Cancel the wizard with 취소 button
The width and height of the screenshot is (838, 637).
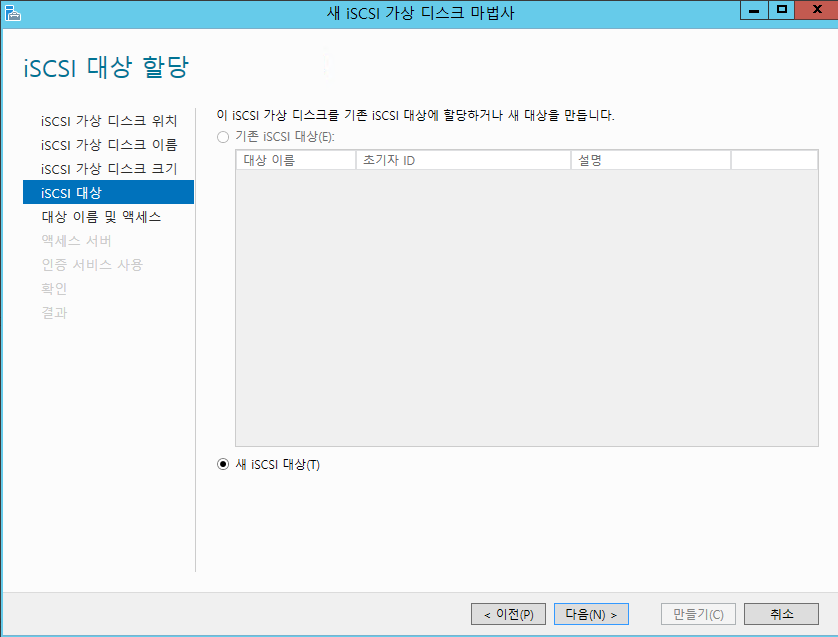pos(782,614)
